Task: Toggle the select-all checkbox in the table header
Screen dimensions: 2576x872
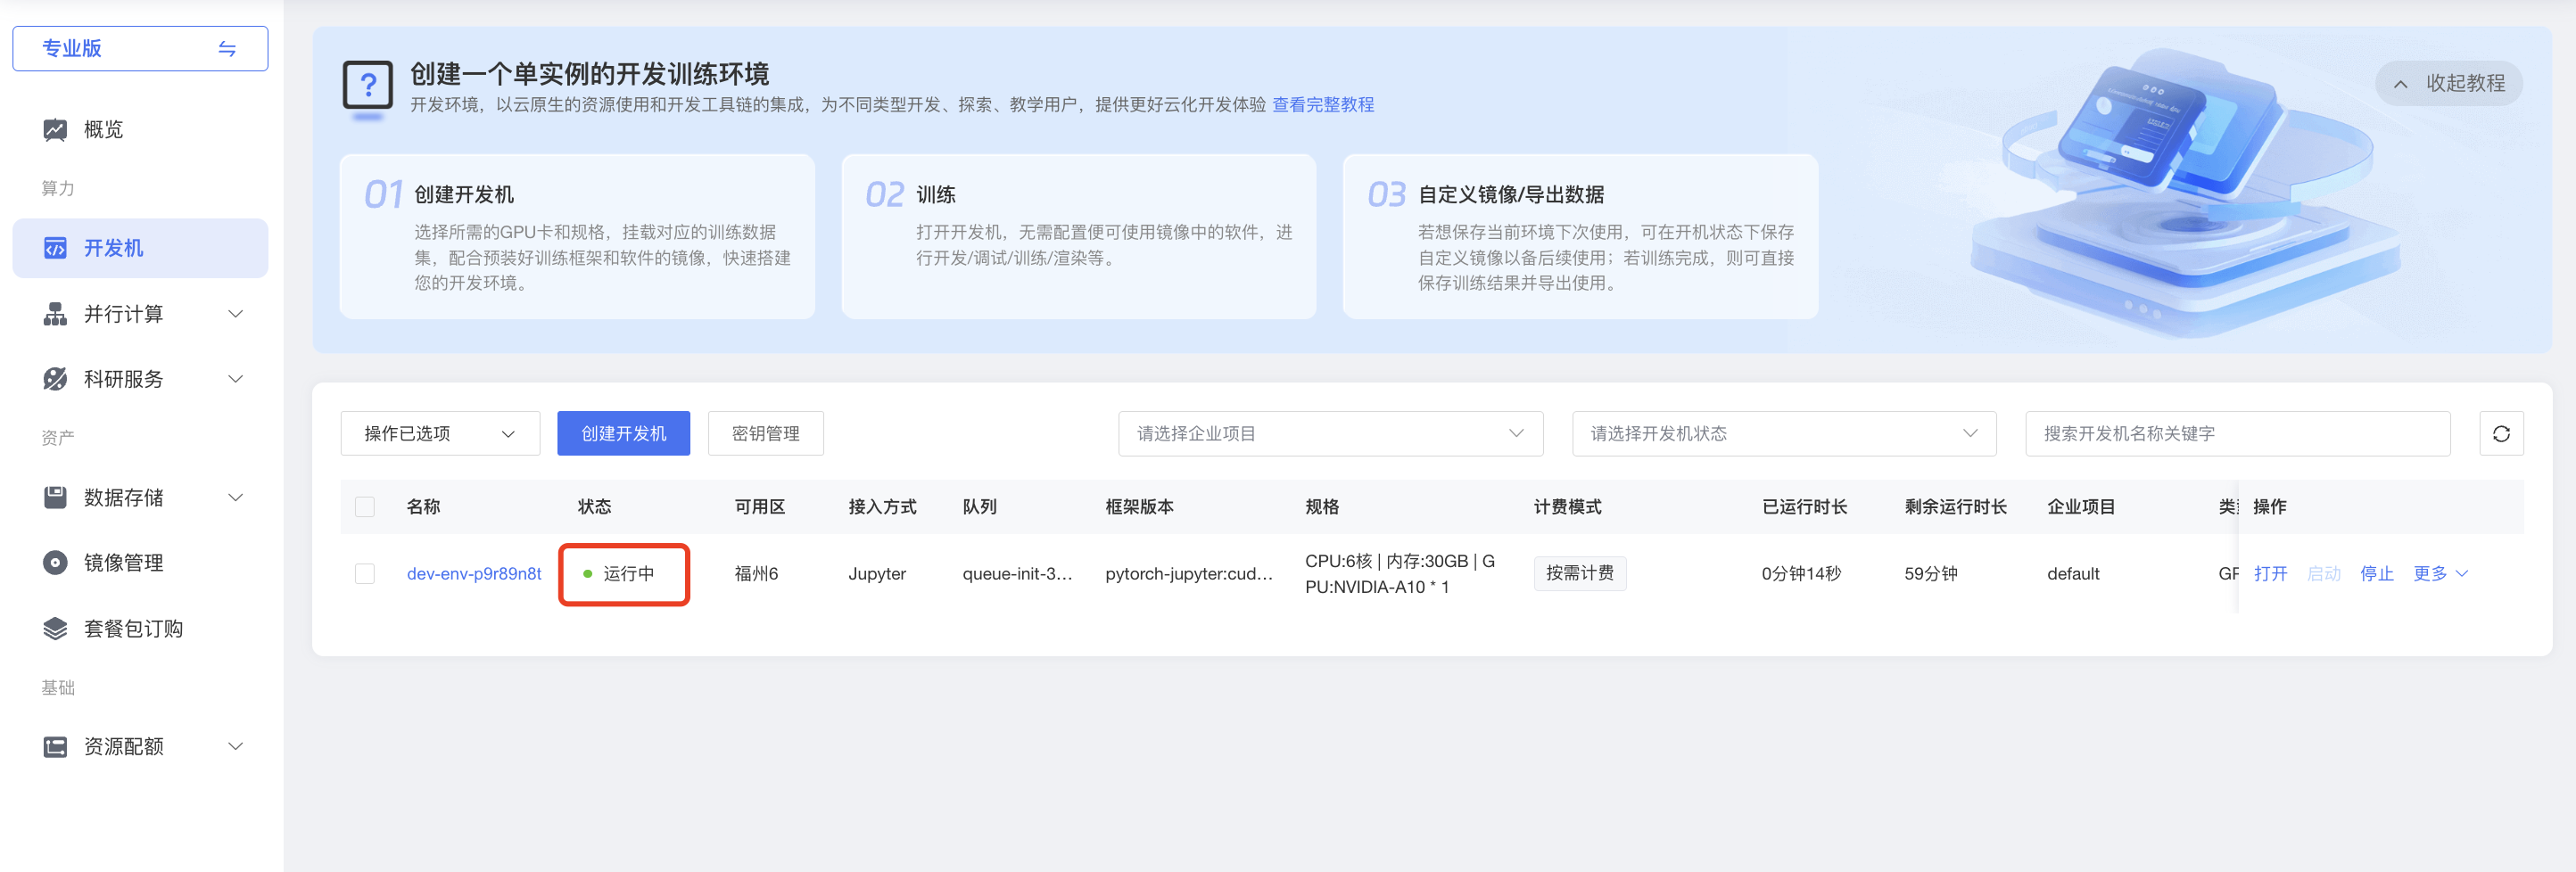Action: pyautogui.click(x=365, y=506)
